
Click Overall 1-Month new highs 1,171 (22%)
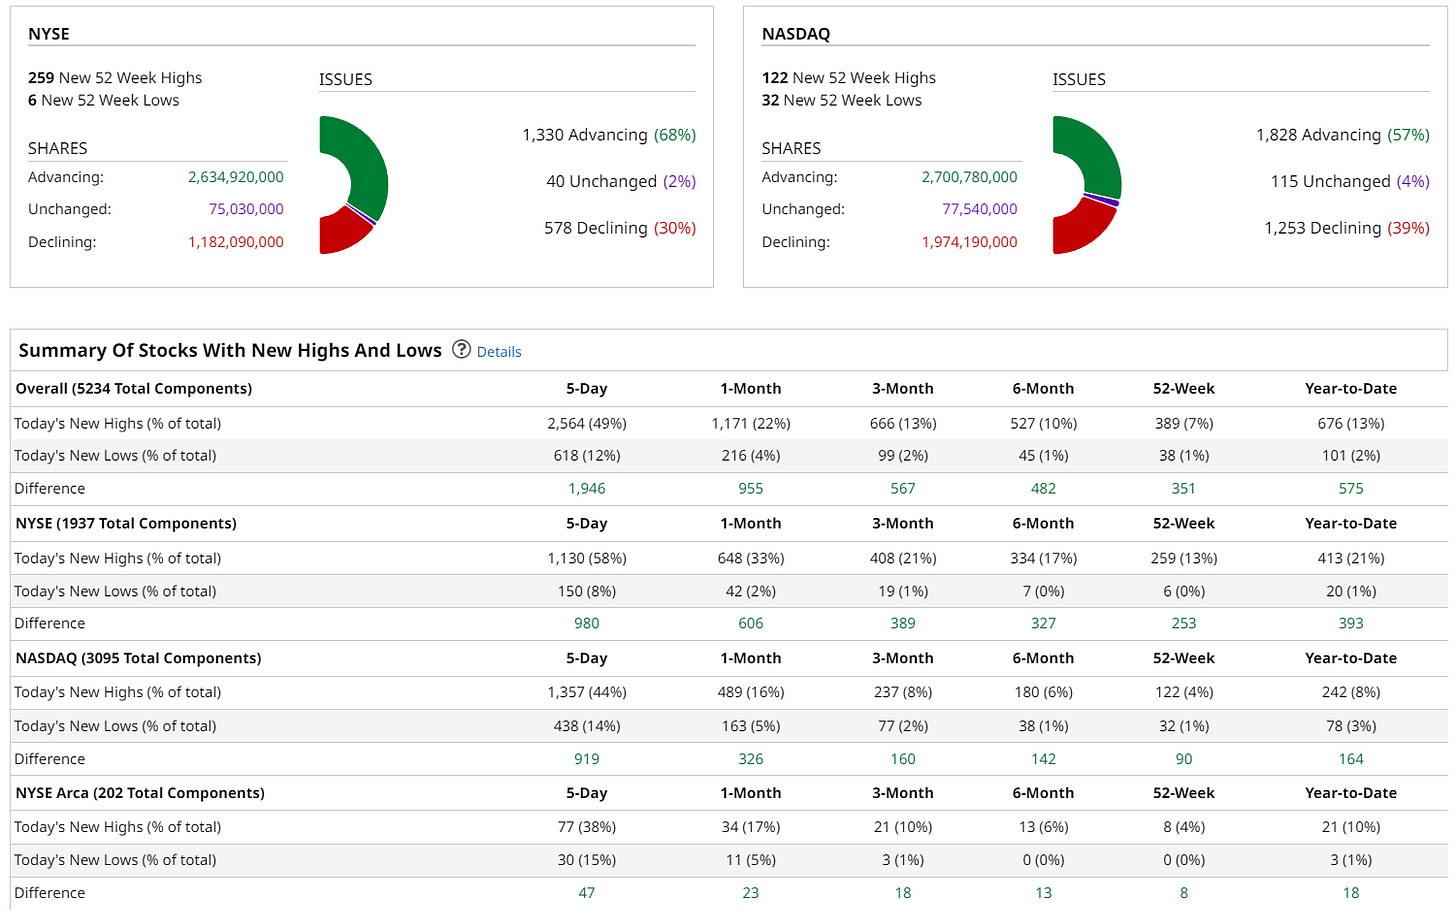(751, 424)
